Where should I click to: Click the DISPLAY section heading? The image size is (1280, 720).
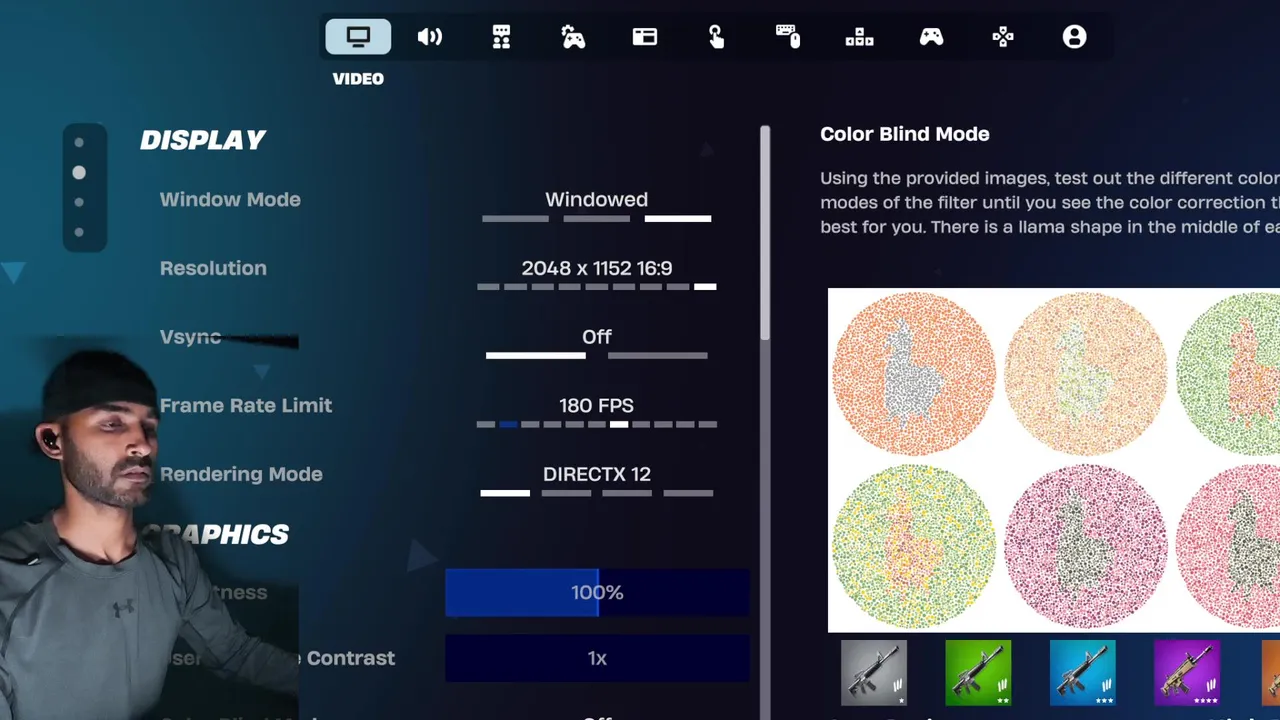203,140
